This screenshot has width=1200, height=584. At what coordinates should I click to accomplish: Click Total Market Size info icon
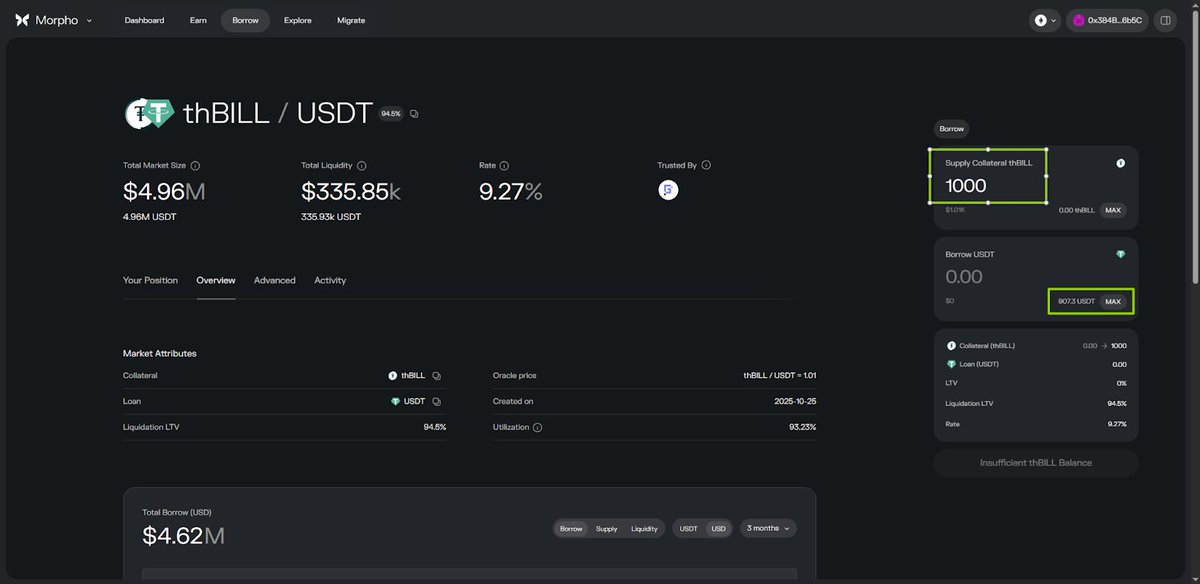click(195, 166)
